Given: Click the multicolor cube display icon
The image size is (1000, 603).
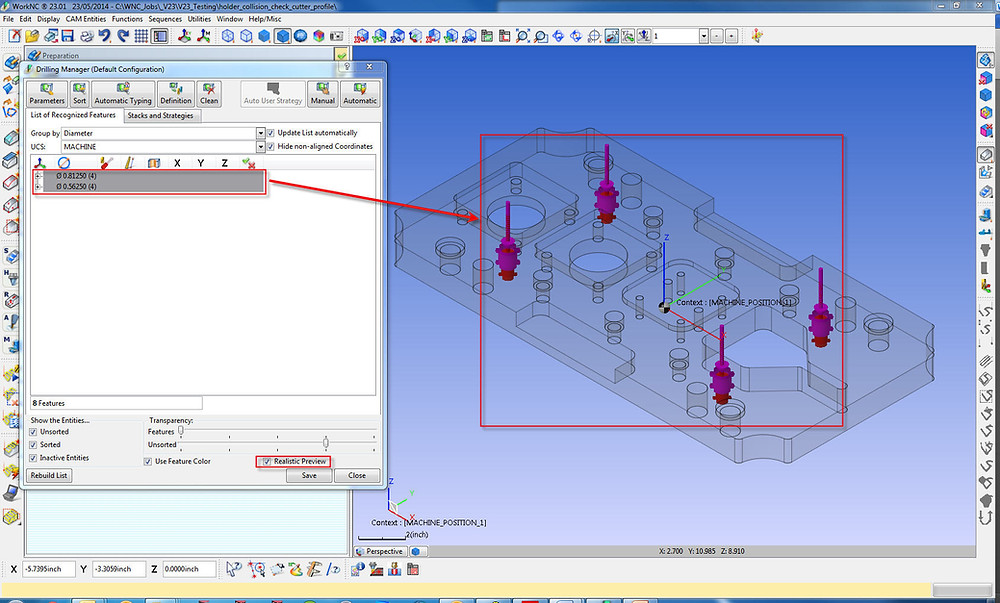Looking at the screenshot, I should [x=318, y=36].
